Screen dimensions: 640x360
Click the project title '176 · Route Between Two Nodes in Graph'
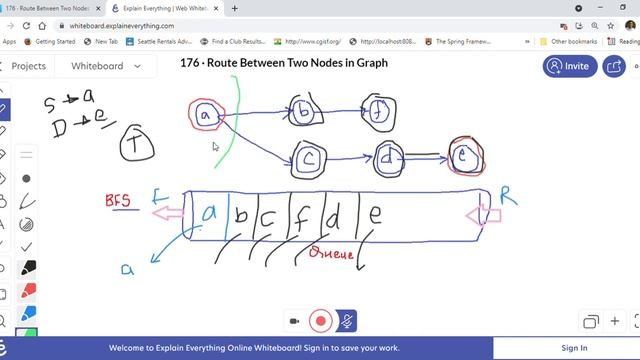click(x=284, y=63)
